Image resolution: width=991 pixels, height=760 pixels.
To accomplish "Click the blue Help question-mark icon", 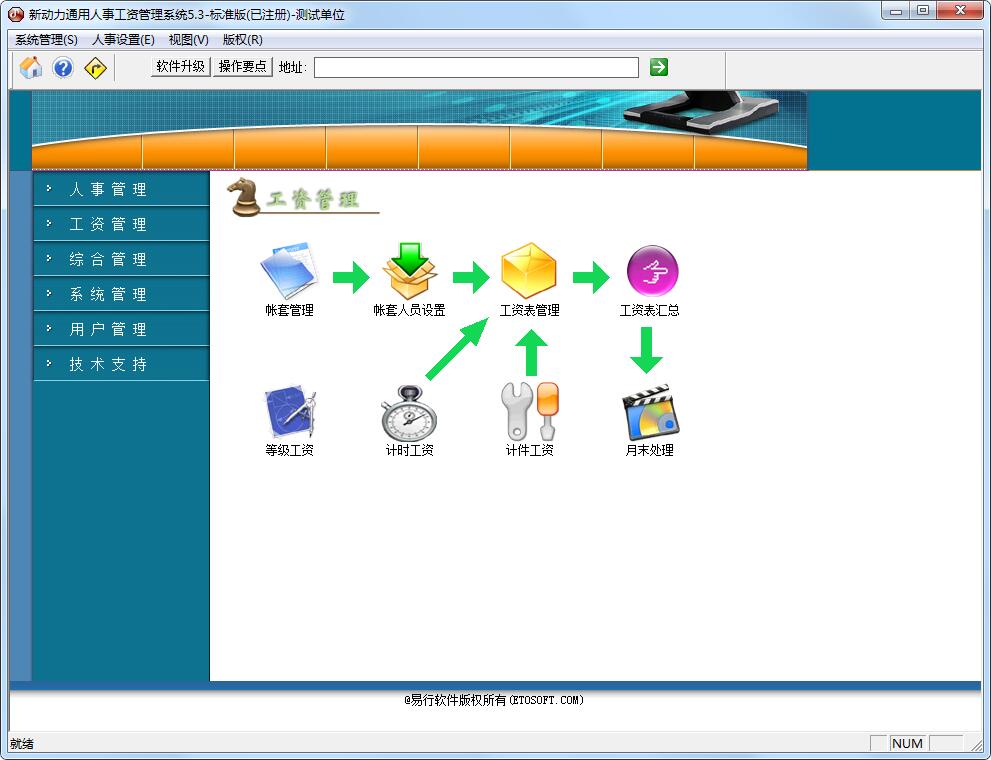I will pyautogui.click(x=63, y=67).
